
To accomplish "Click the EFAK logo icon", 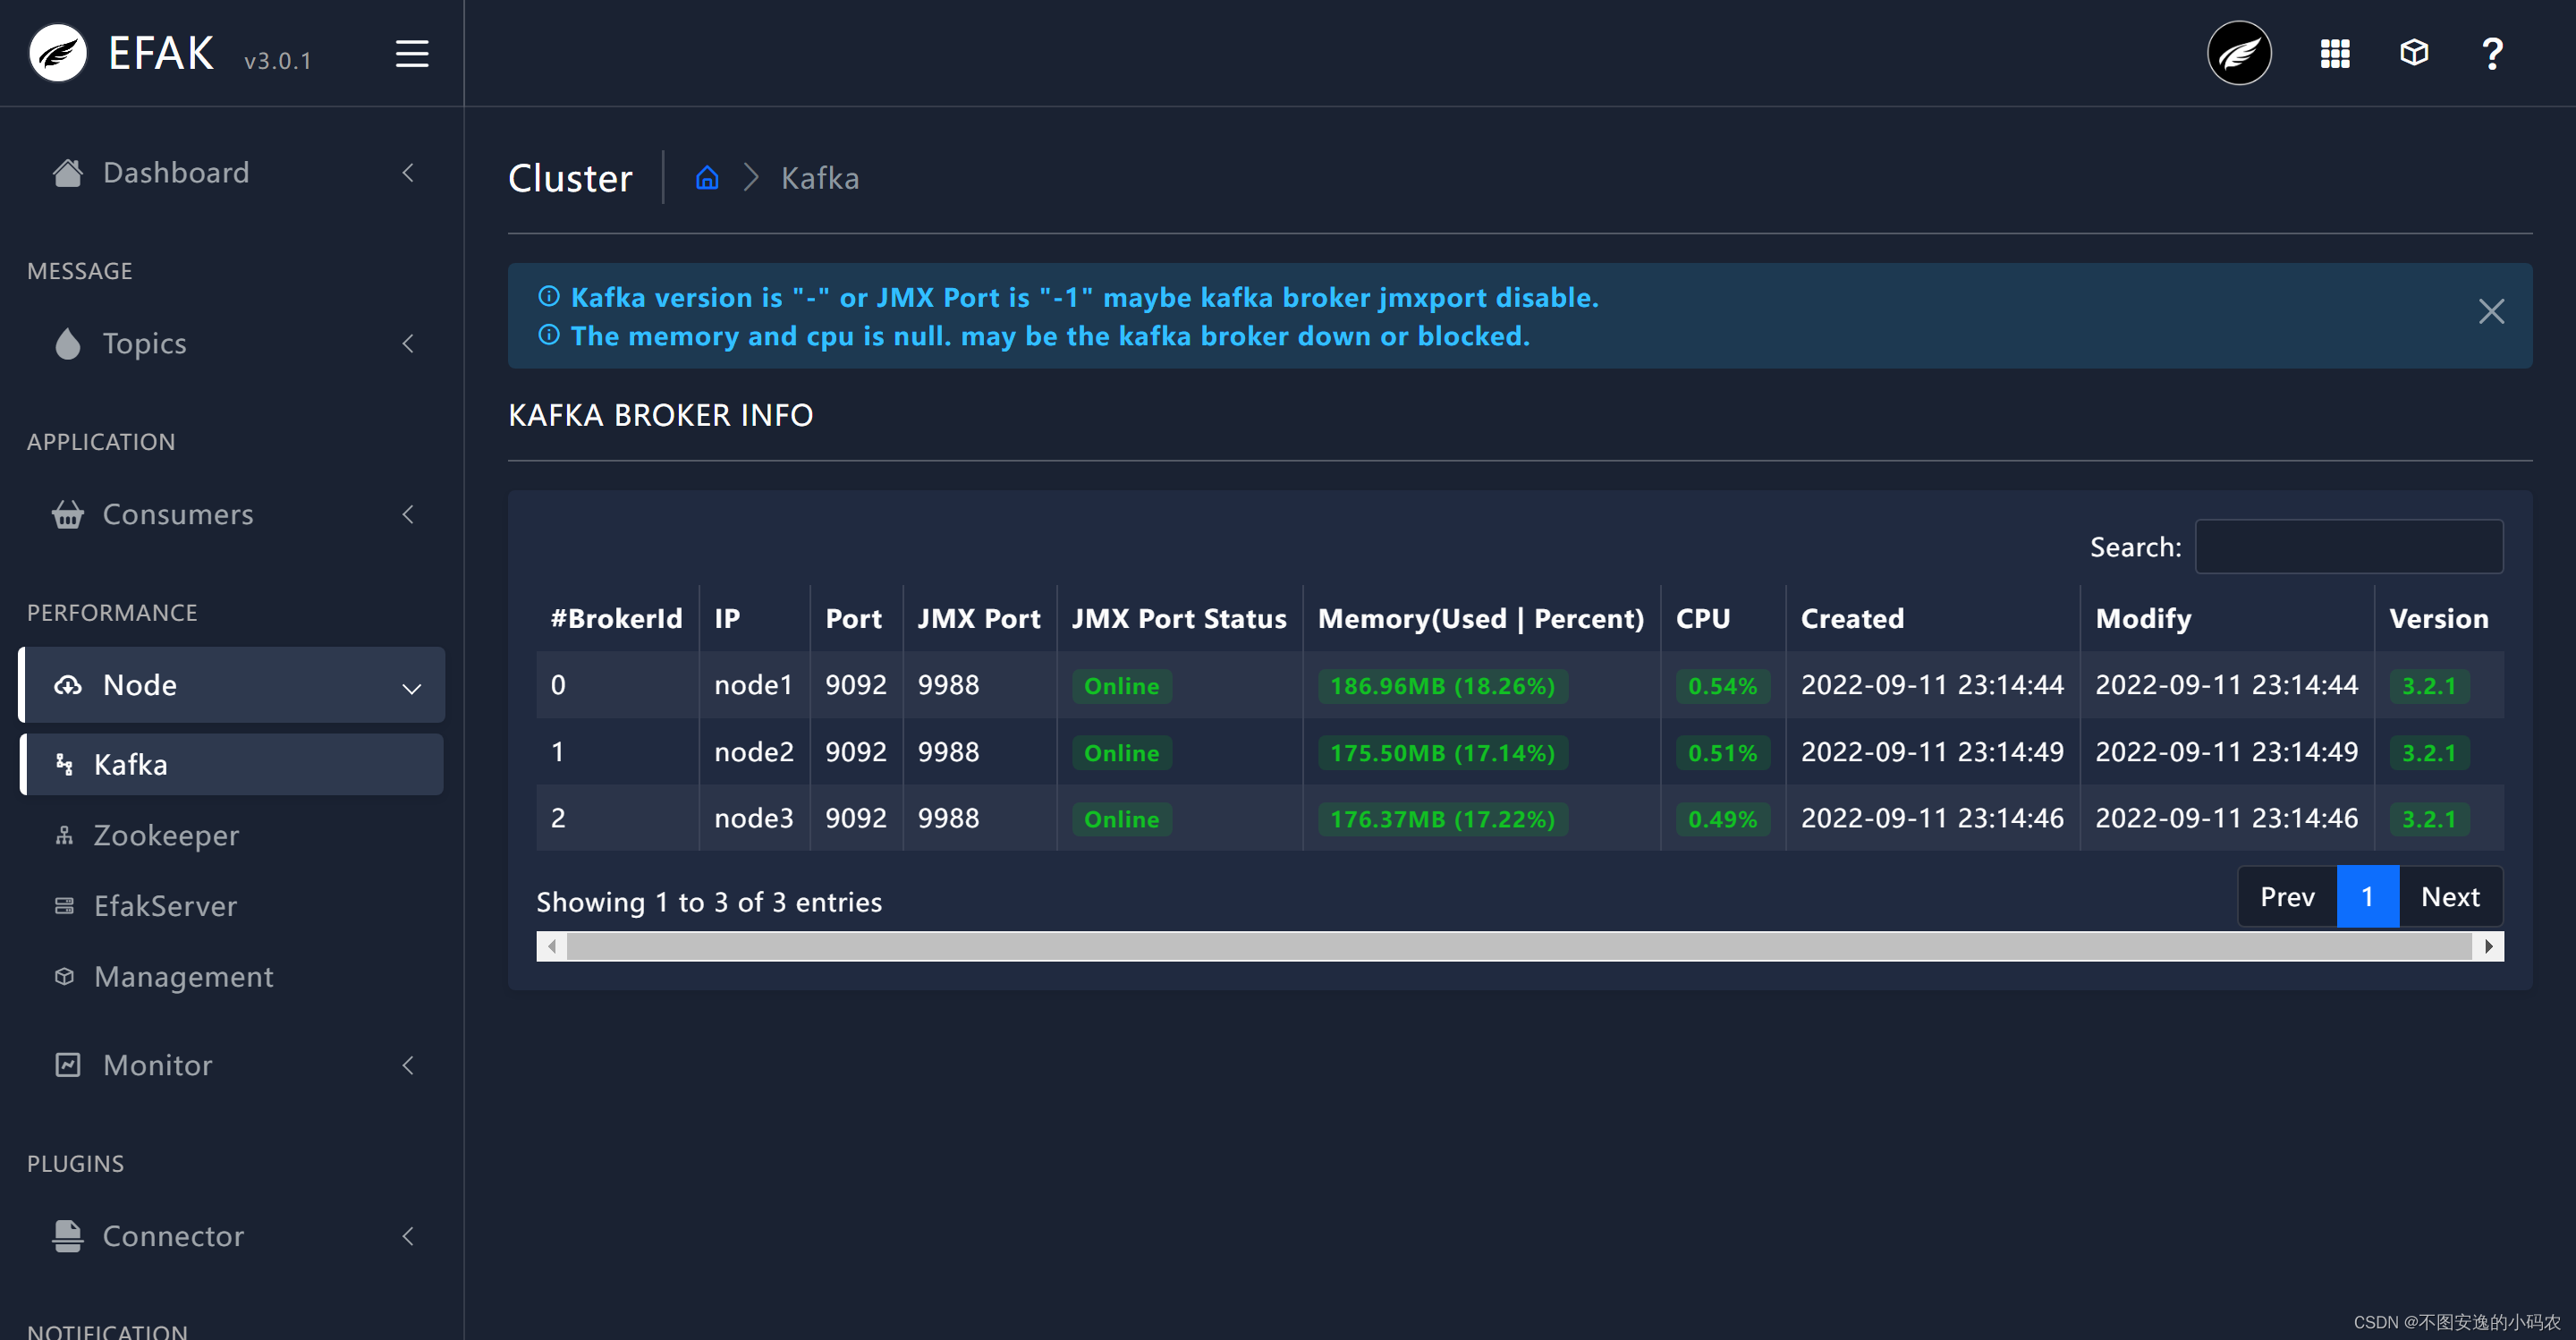I will 58,53.
